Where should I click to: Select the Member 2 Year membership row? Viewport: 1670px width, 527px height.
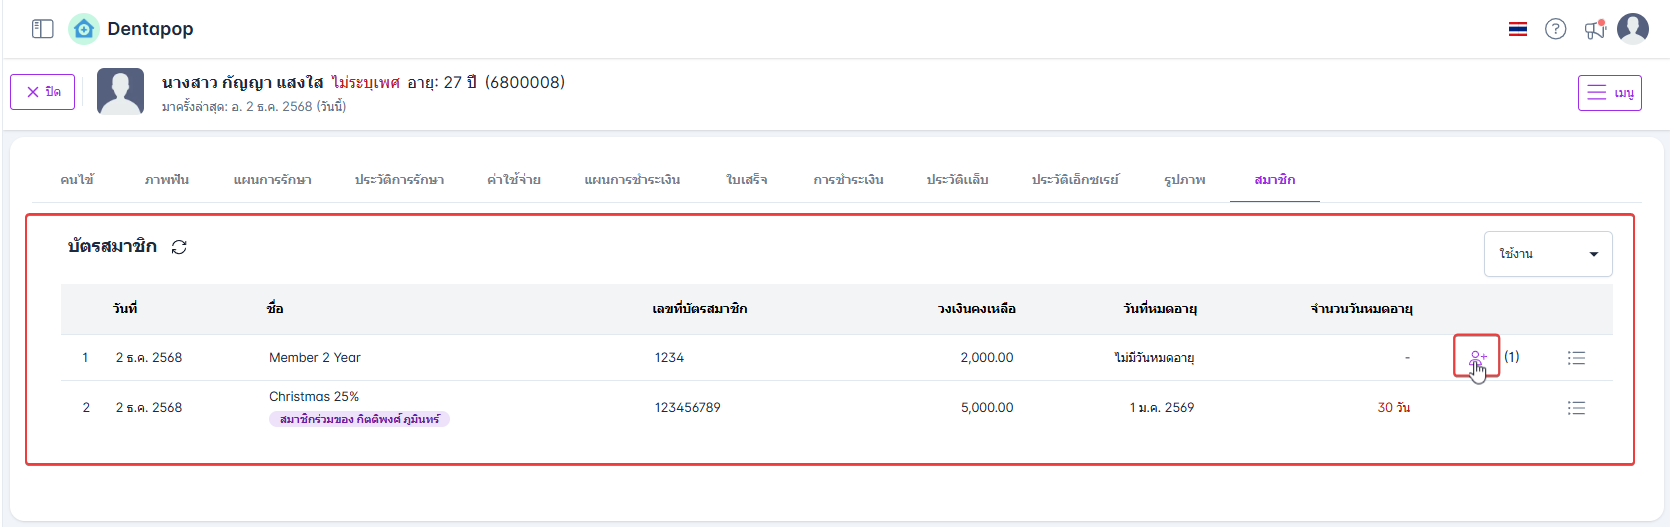[x=314, y=358]
